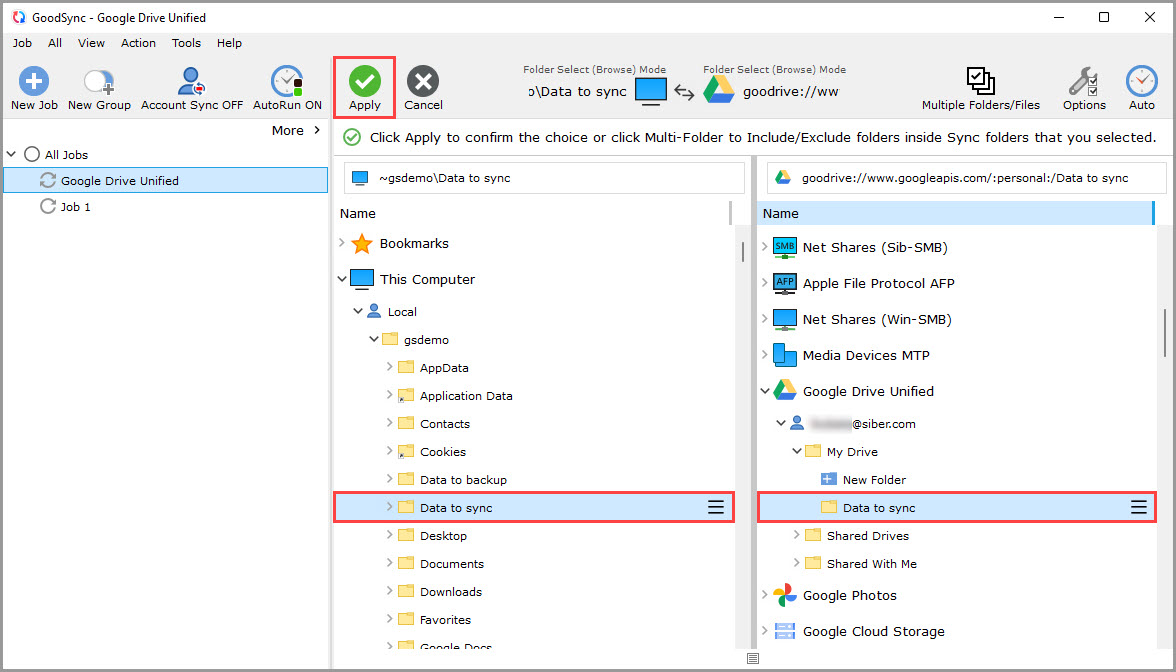
Task: Click the Media Devices MTP icon
Action: [784, 355]
